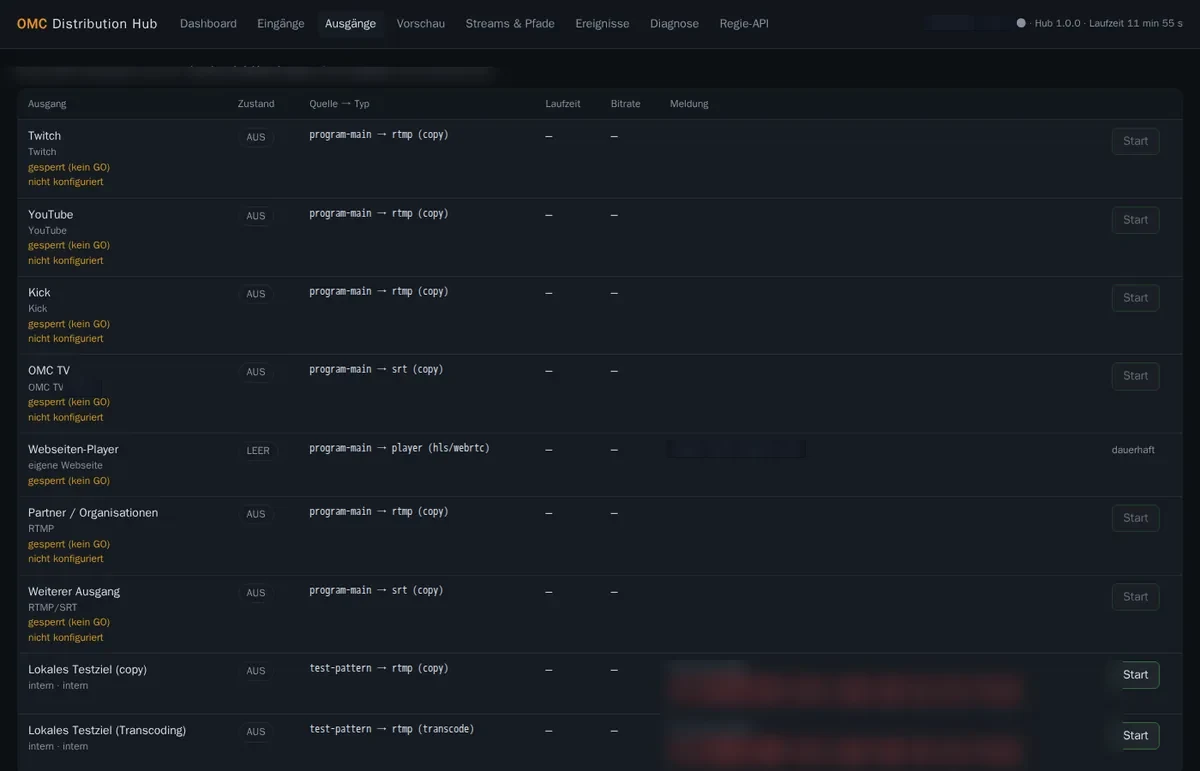Click the AUS badge in Kick row
The width and height of the screenshot is (1200, 771).
[256, 294]
